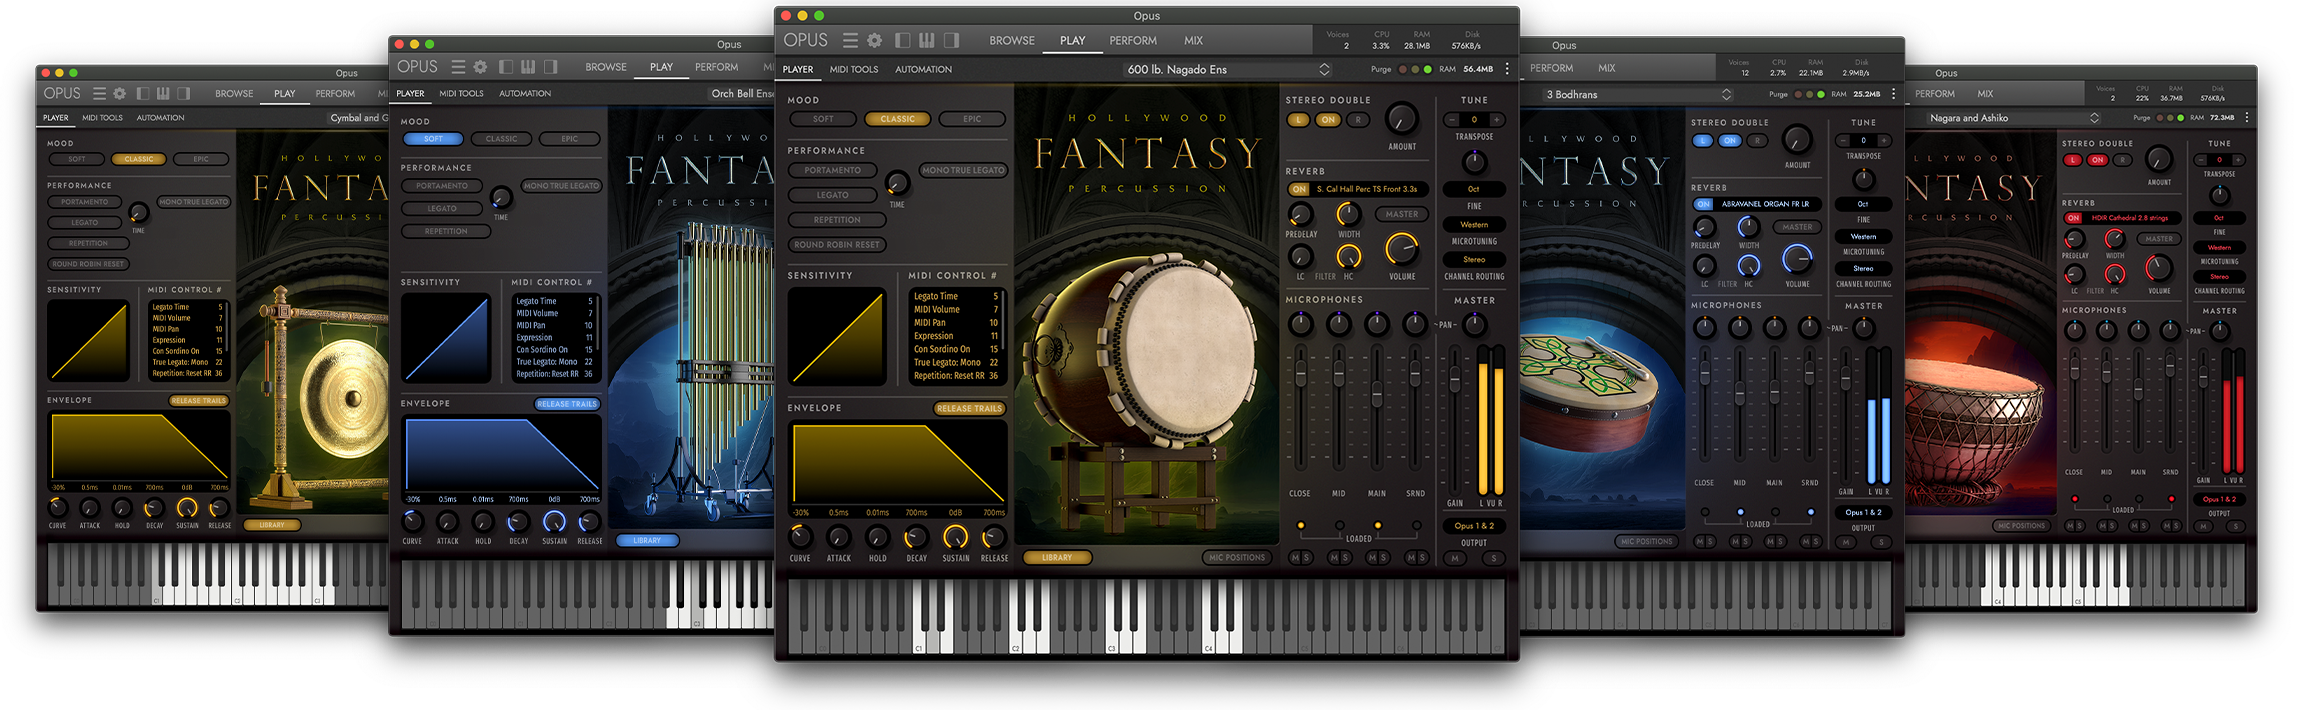Click the Reverb Master button in Nagado window
2307x710 pixels.
click(1402, 214)
